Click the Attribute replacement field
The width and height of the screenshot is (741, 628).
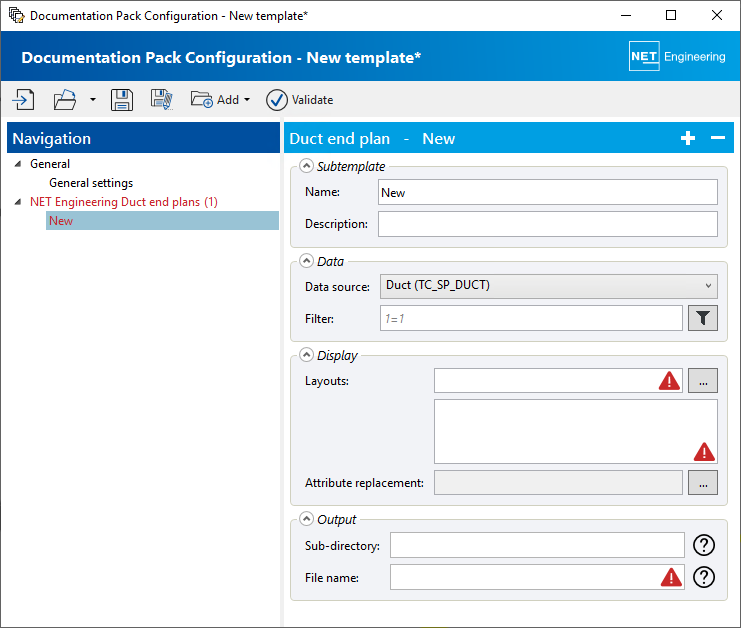point(558,482)
